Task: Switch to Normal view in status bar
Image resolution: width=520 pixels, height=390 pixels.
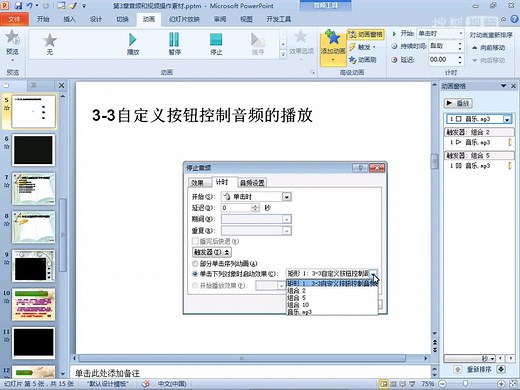Action: click(384, 384)
